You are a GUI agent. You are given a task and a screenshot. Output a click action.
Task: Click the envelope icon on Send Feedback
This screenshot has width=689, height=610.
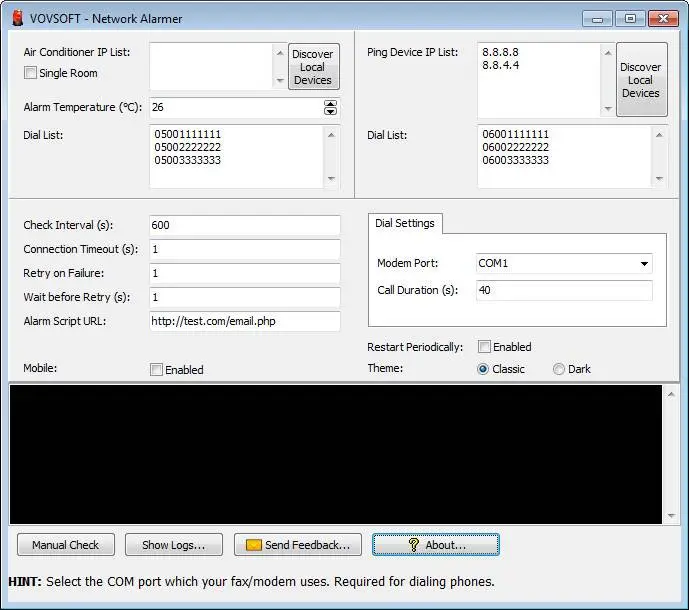[254, 545]
